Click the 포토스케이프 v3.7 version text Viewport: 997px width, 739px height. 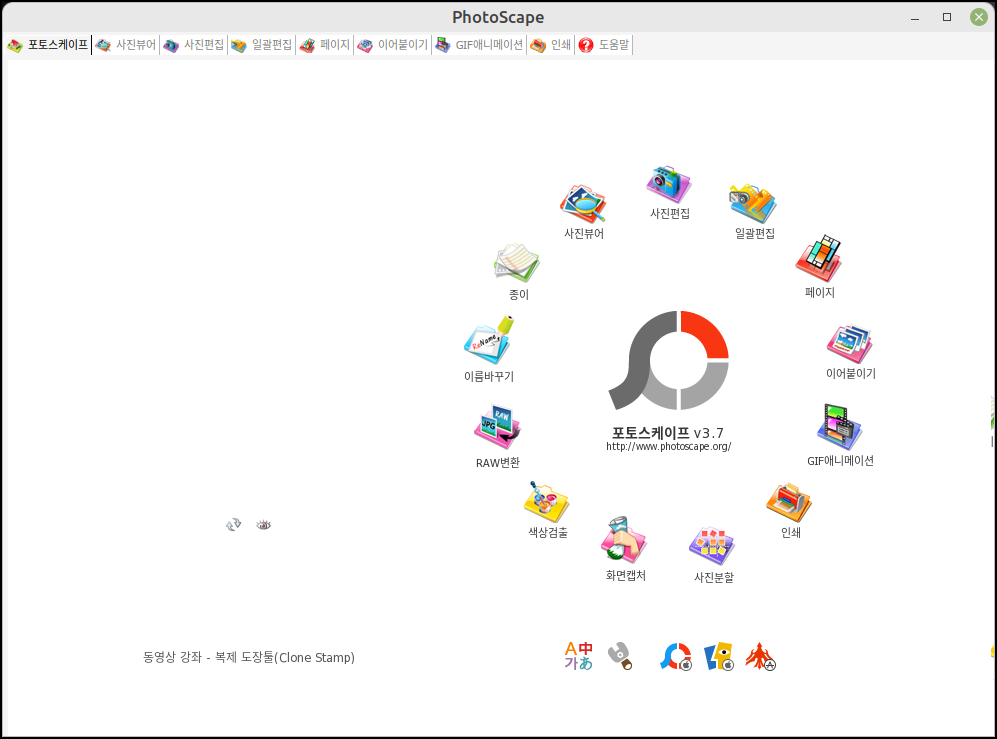click(x=668, y=433)
